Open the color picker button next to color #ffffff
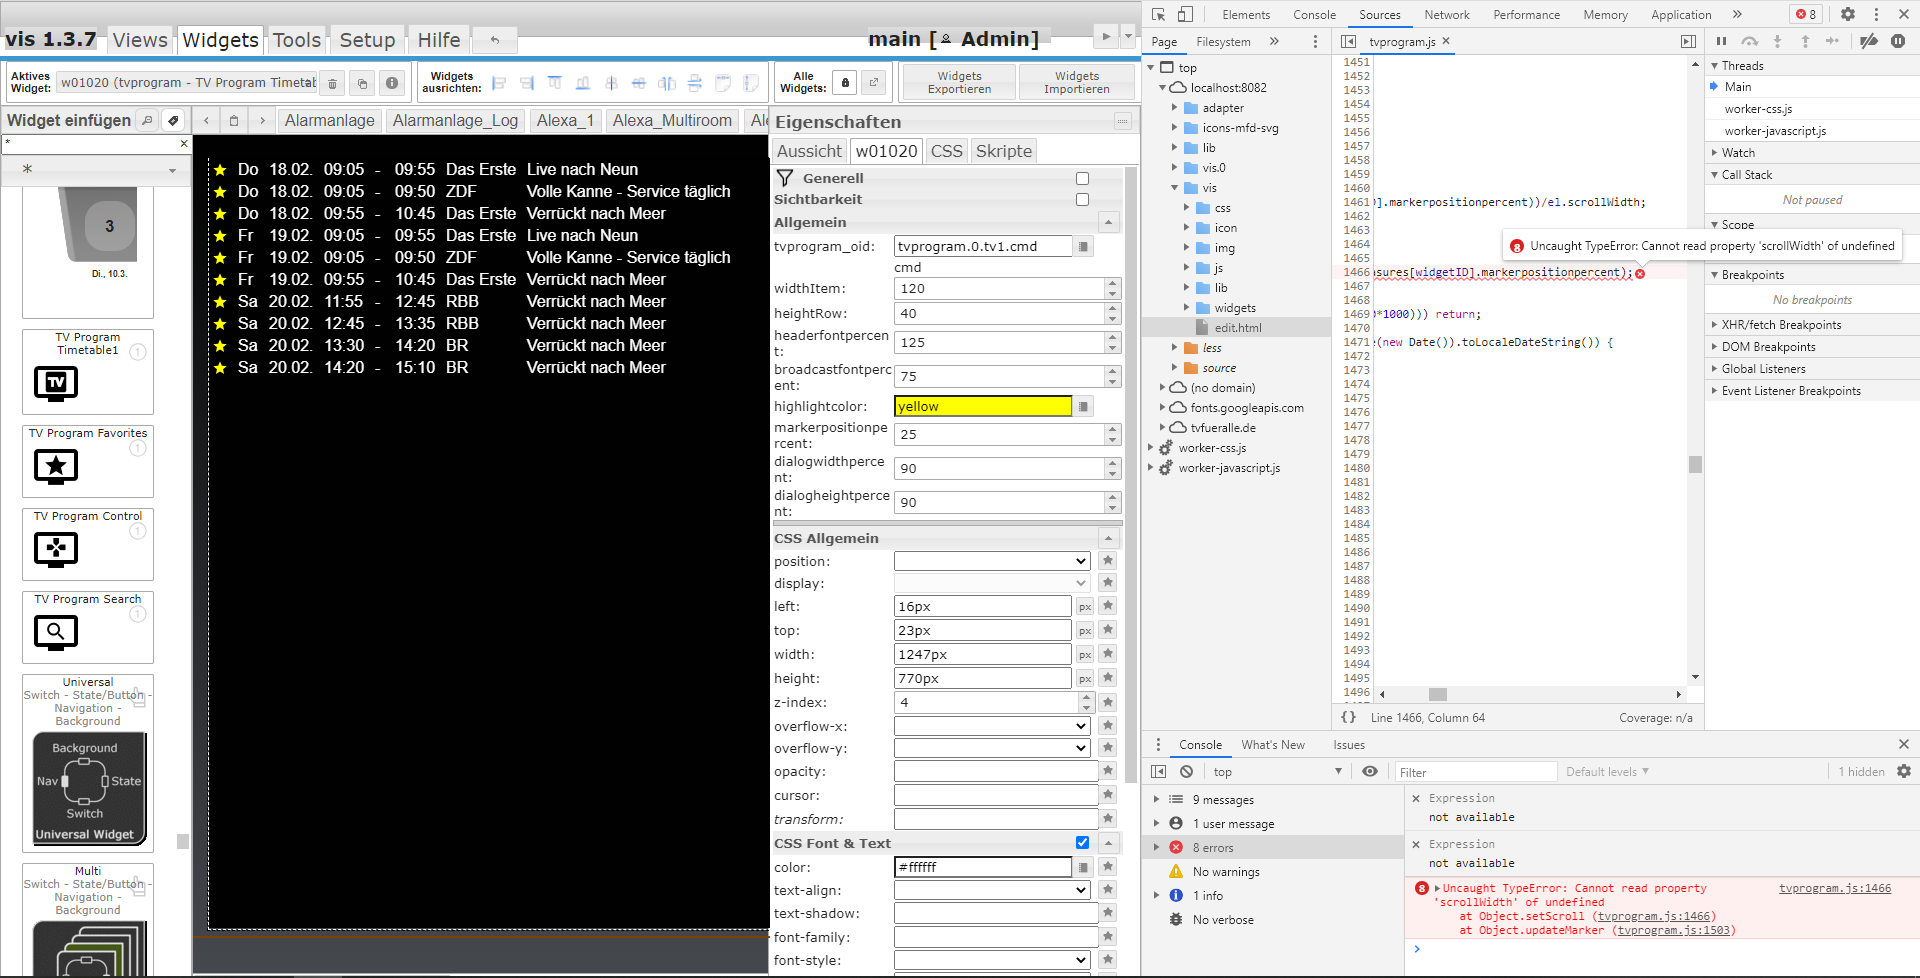1920x978 pixels. (1083, 867)
